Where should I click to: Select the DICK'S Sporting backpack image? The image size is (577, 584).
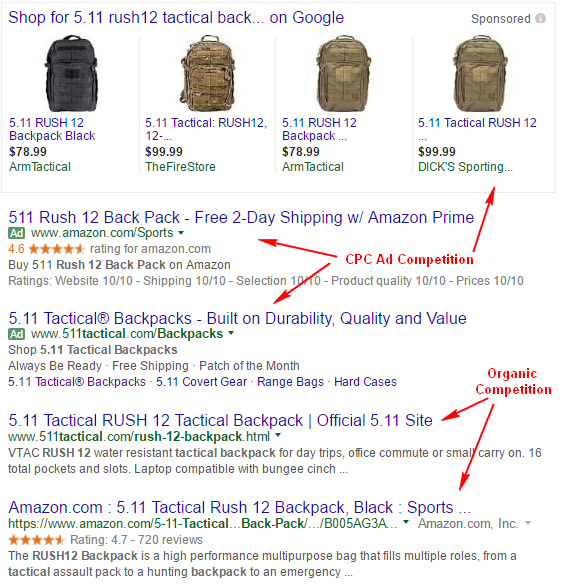point(481,73)
